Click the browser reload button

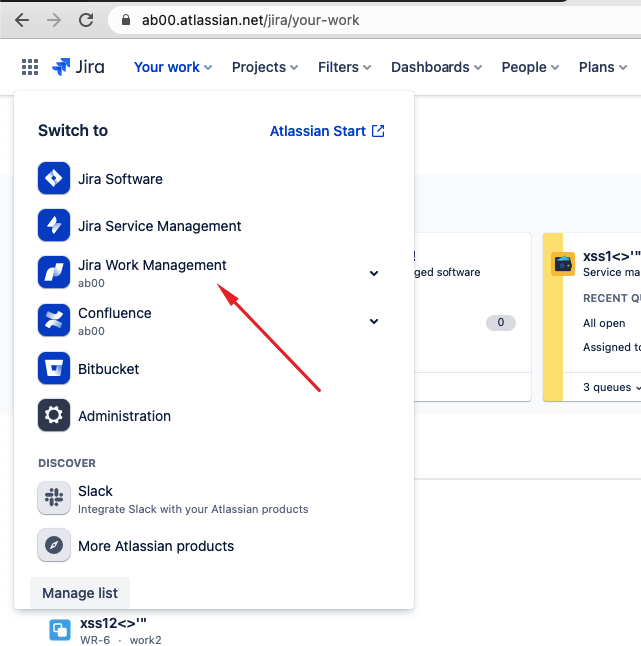pos(86,20)
